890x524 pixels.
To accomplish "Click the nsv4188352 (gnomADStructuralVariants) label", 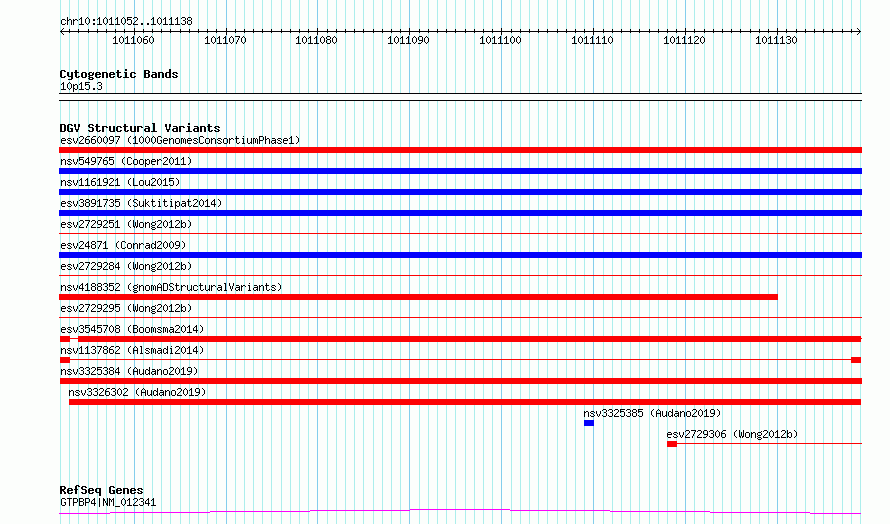I will coord(171,287).
